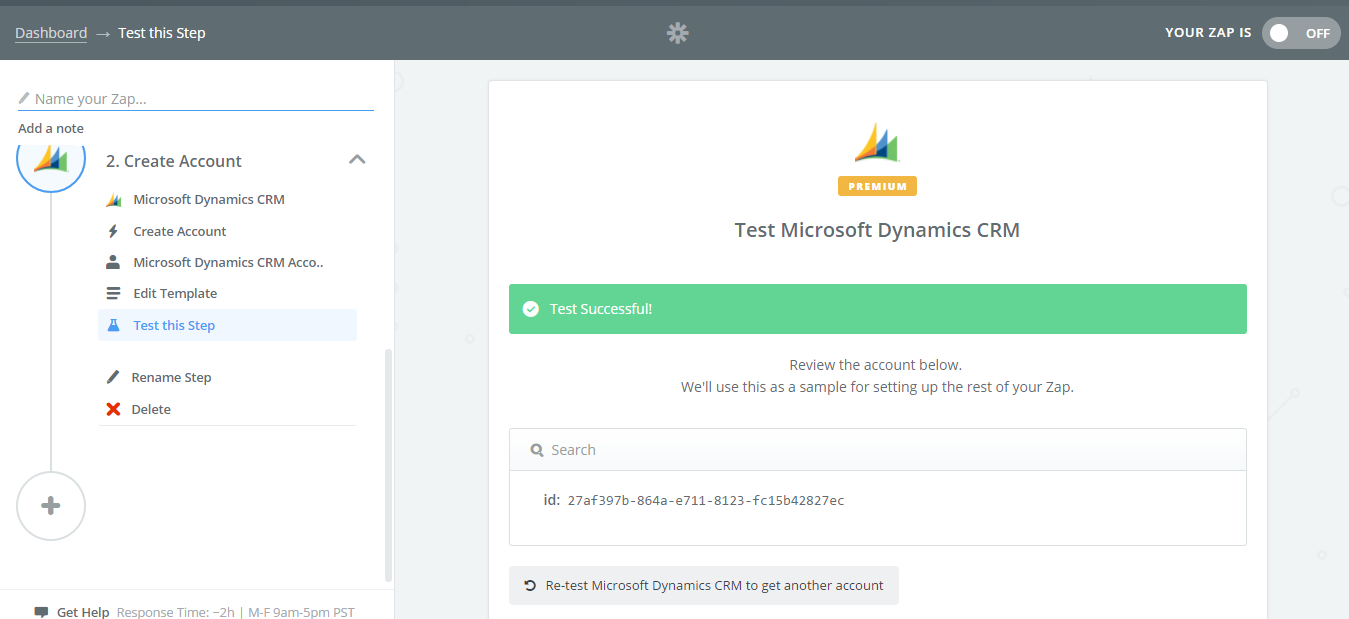The height and width of the screenshot is (619, 1349).
Task: Go back to the Dashboard link
Action: coord(51,33)
